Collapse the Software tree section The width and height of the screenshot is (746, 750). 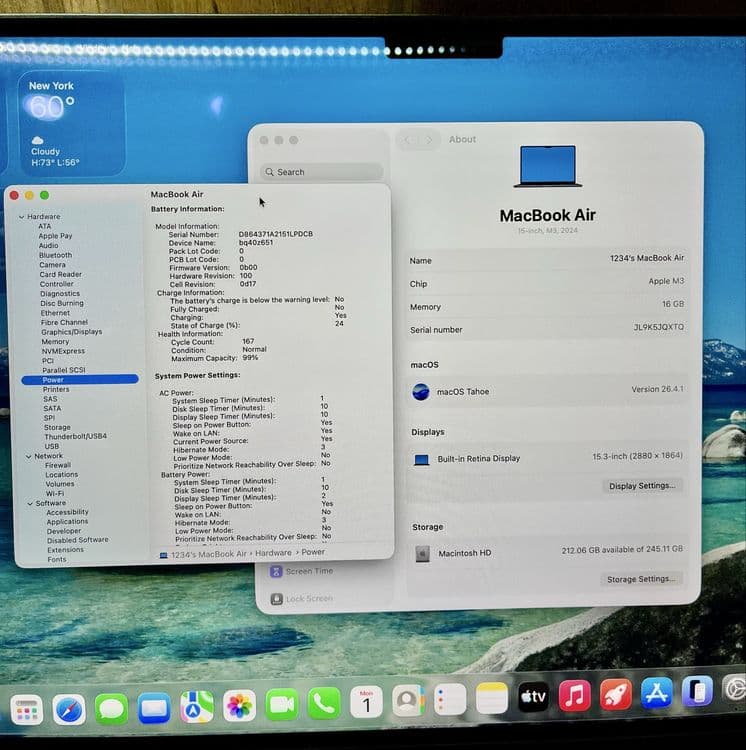30,504
